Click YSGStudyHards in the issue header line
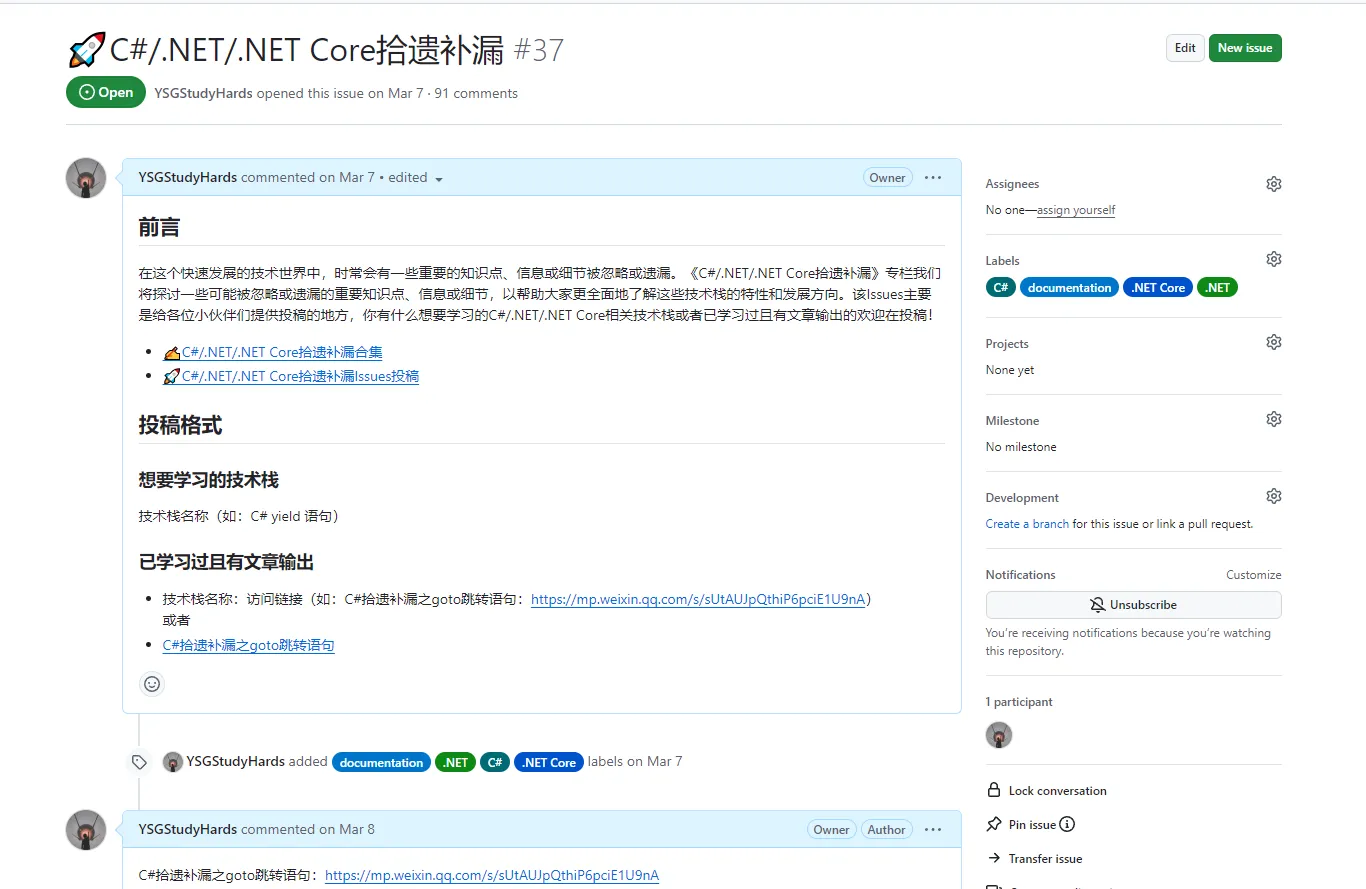This screenshot has height=889, width=1366. coord(203,93)
